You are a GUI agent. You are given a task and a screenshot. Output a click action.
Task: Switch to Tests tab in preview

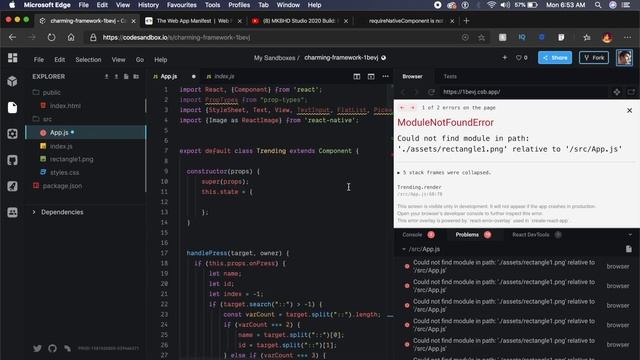coord(450,76)
